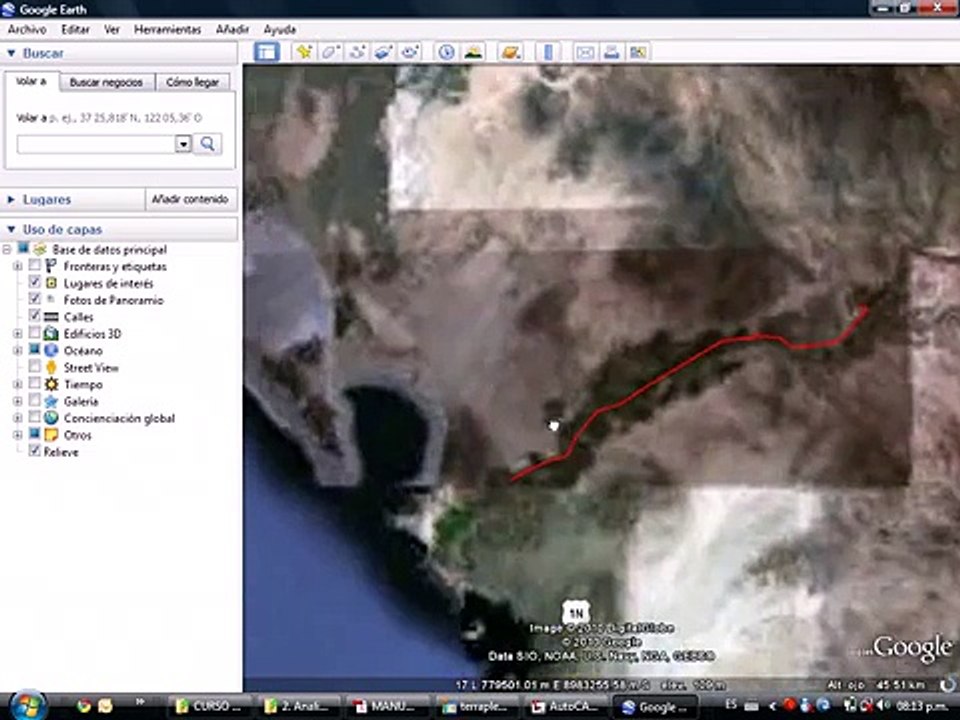
Task: Uncheck Lugares de interés layer
Action: pos(35,282)
